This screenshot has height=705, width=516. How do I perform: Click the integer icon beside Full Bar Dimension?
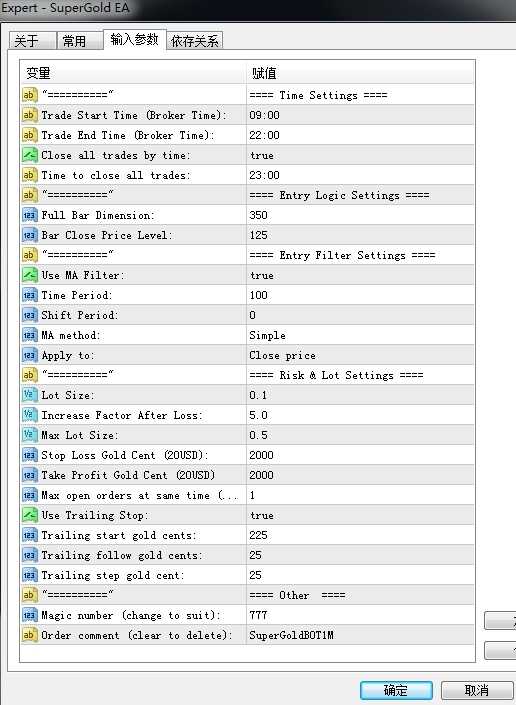pyautogui.click(x=29, y=215)
